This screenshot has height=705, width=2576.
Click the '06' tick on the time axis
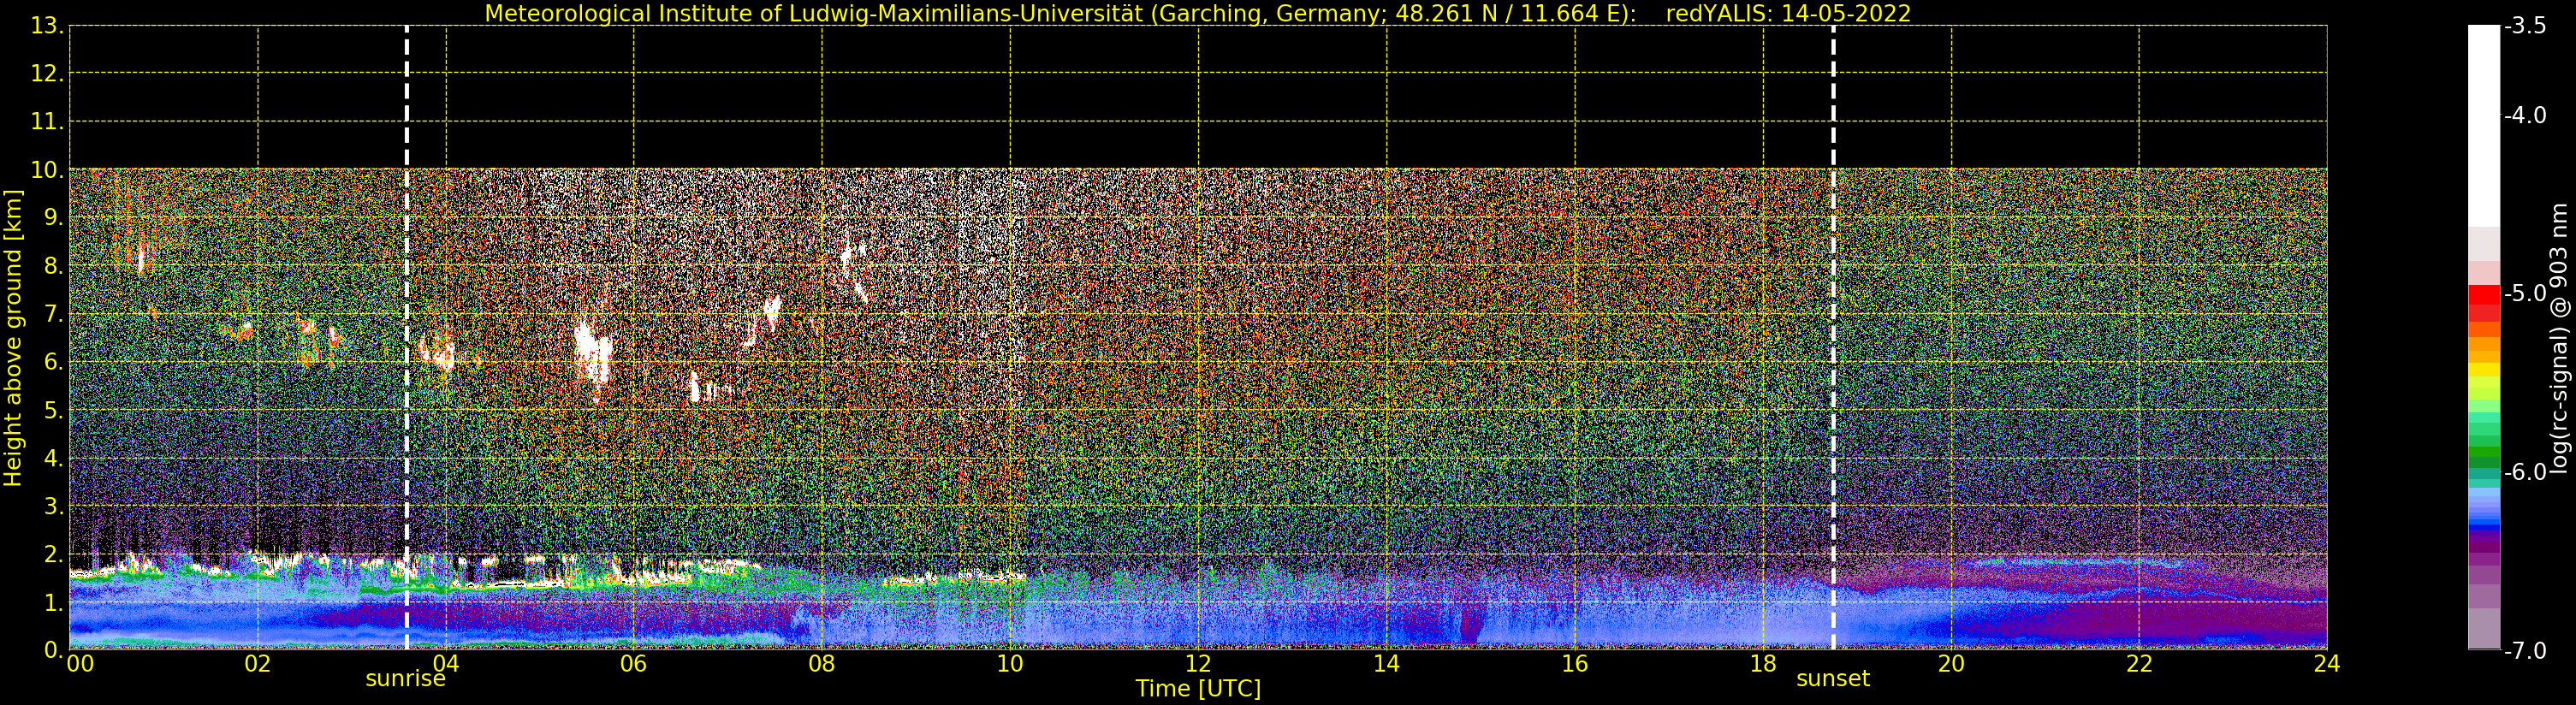(x=633, y=664)
